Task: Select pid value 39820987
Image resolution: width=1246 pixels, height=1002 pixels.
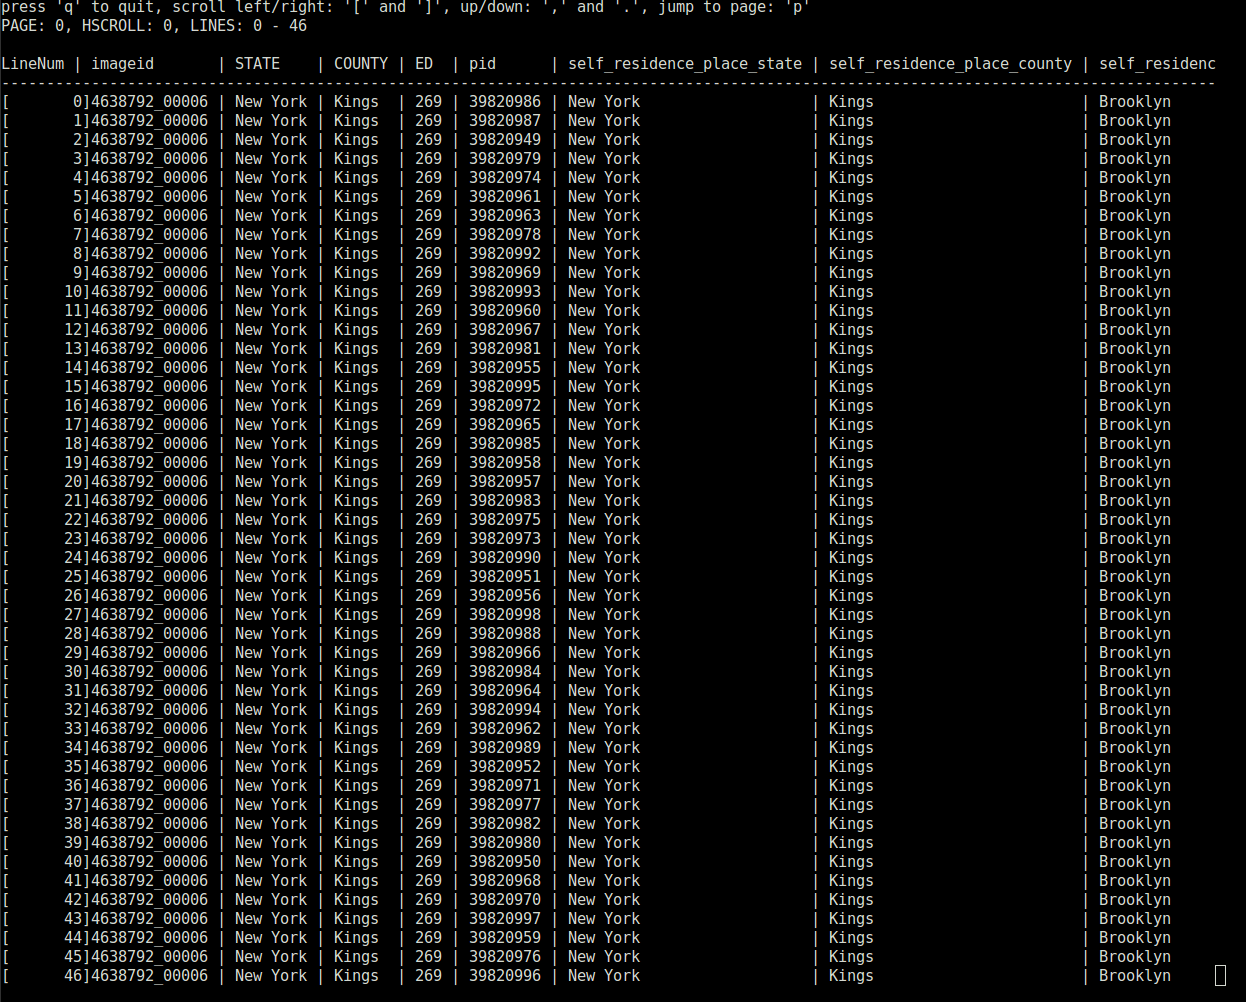Action: coord(505,120)
